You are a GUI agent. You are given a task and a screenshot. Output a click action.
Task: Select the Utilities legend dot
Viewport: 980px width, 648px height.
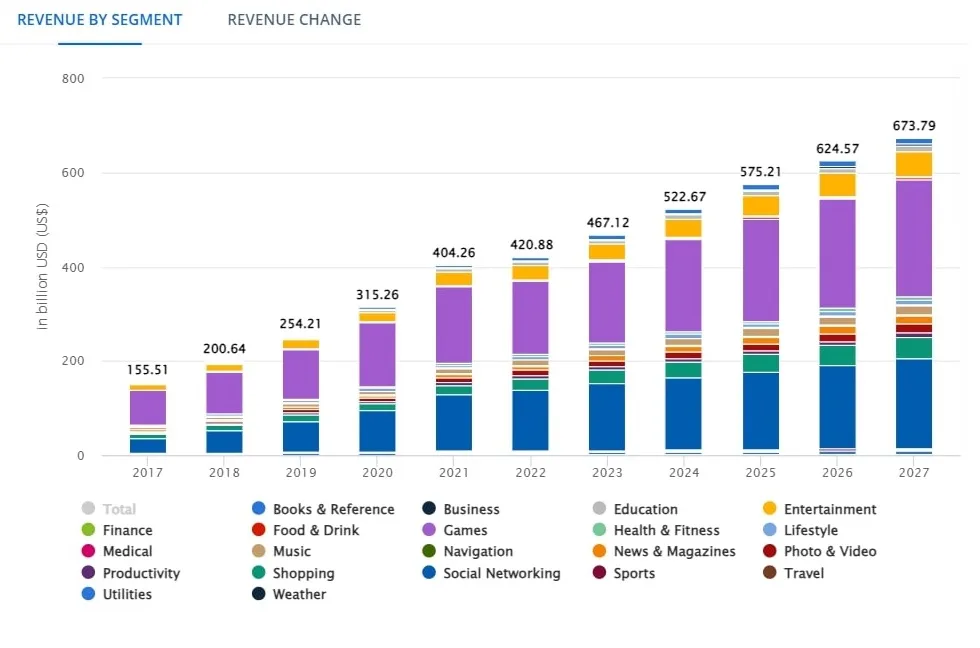pyautogui.click(x=88, y=594)
